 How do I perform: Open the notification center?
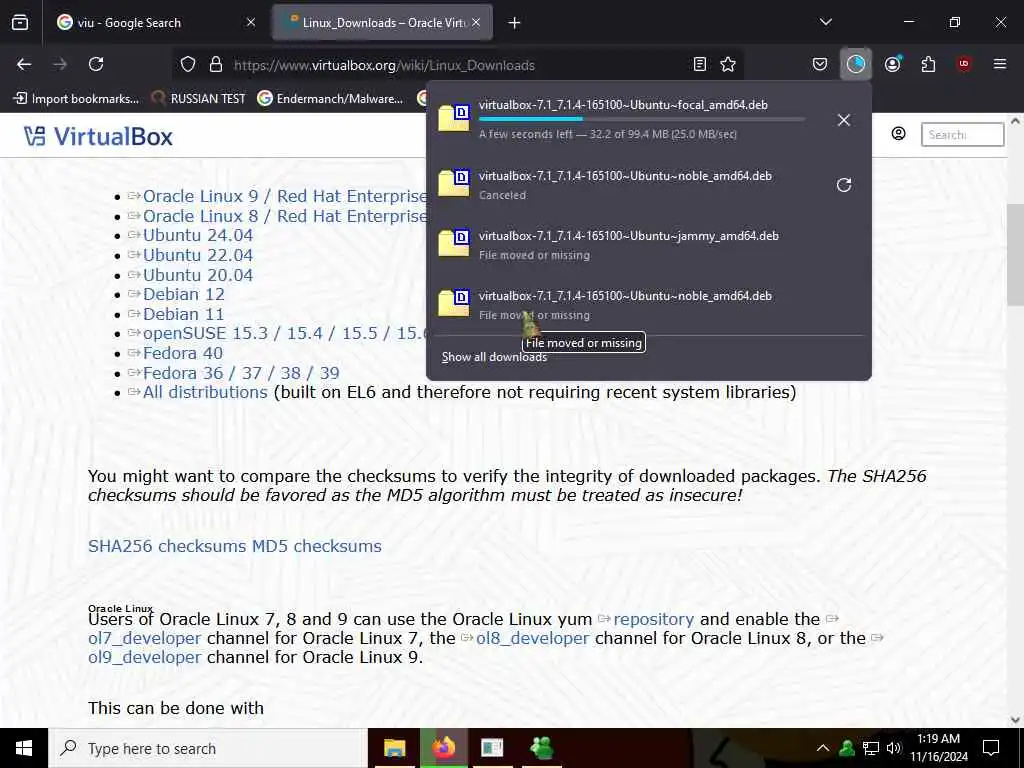[x=991, y=748]
